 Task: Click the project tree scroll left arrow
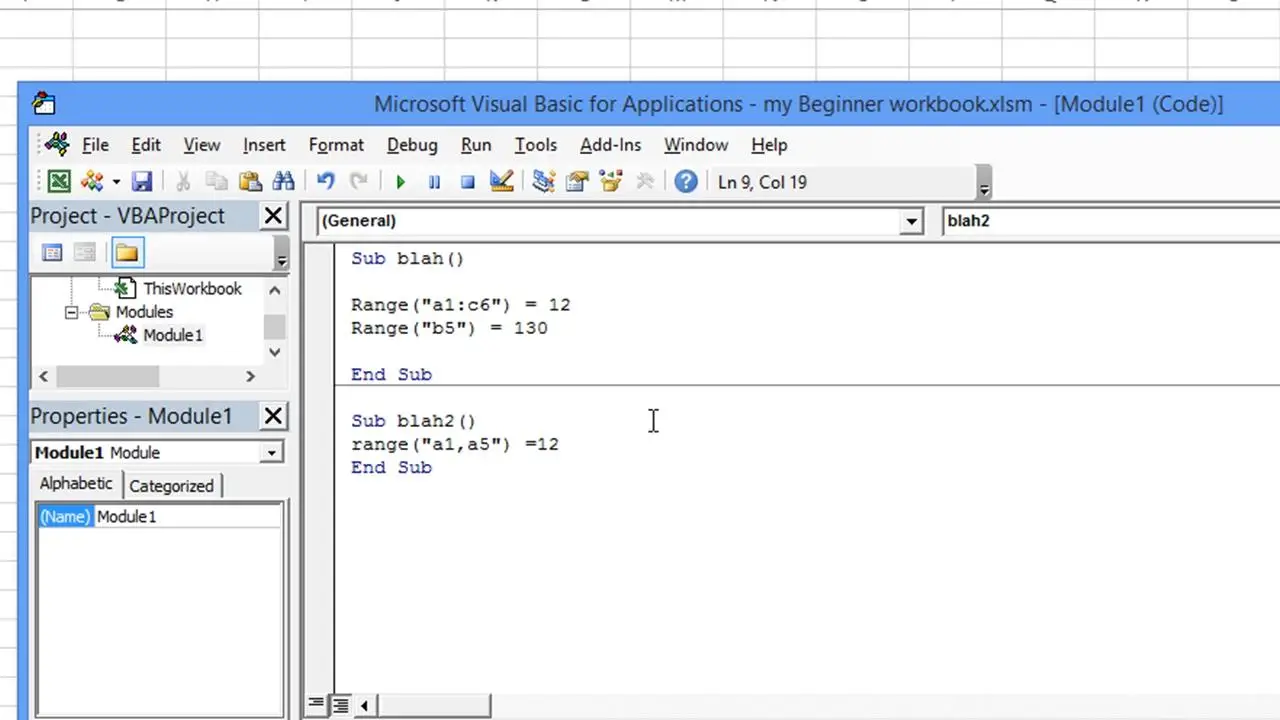pos(43,376)
